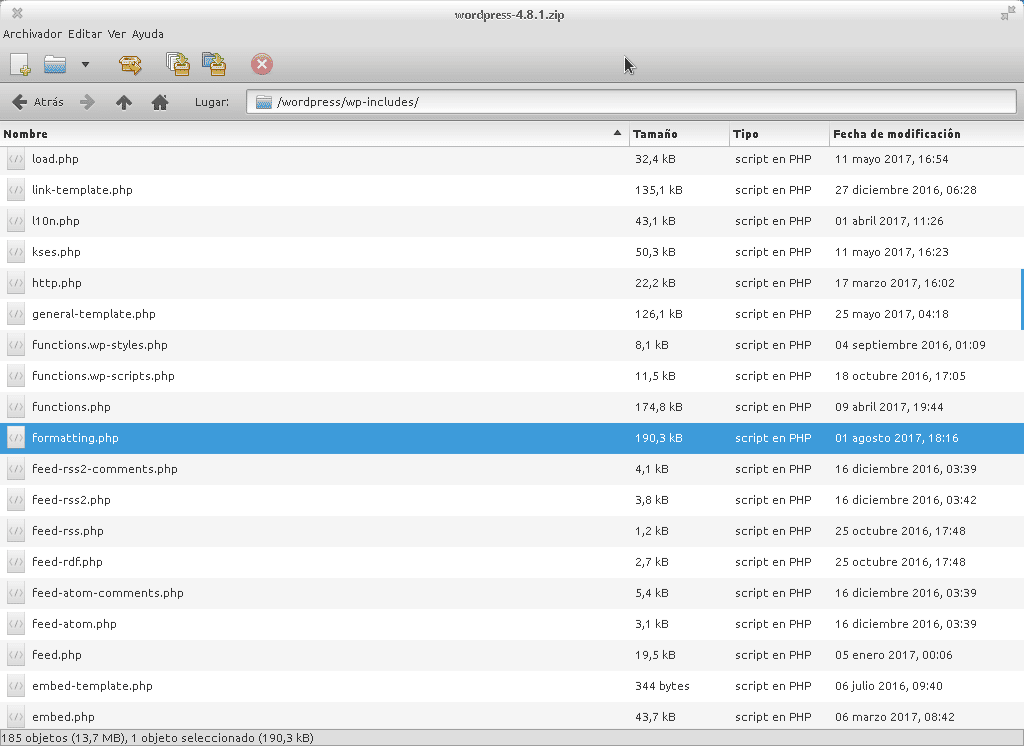The height and width of the screenshot is (746, 1024).
Task: Open the Editar menu
Action: pos(85,34)
